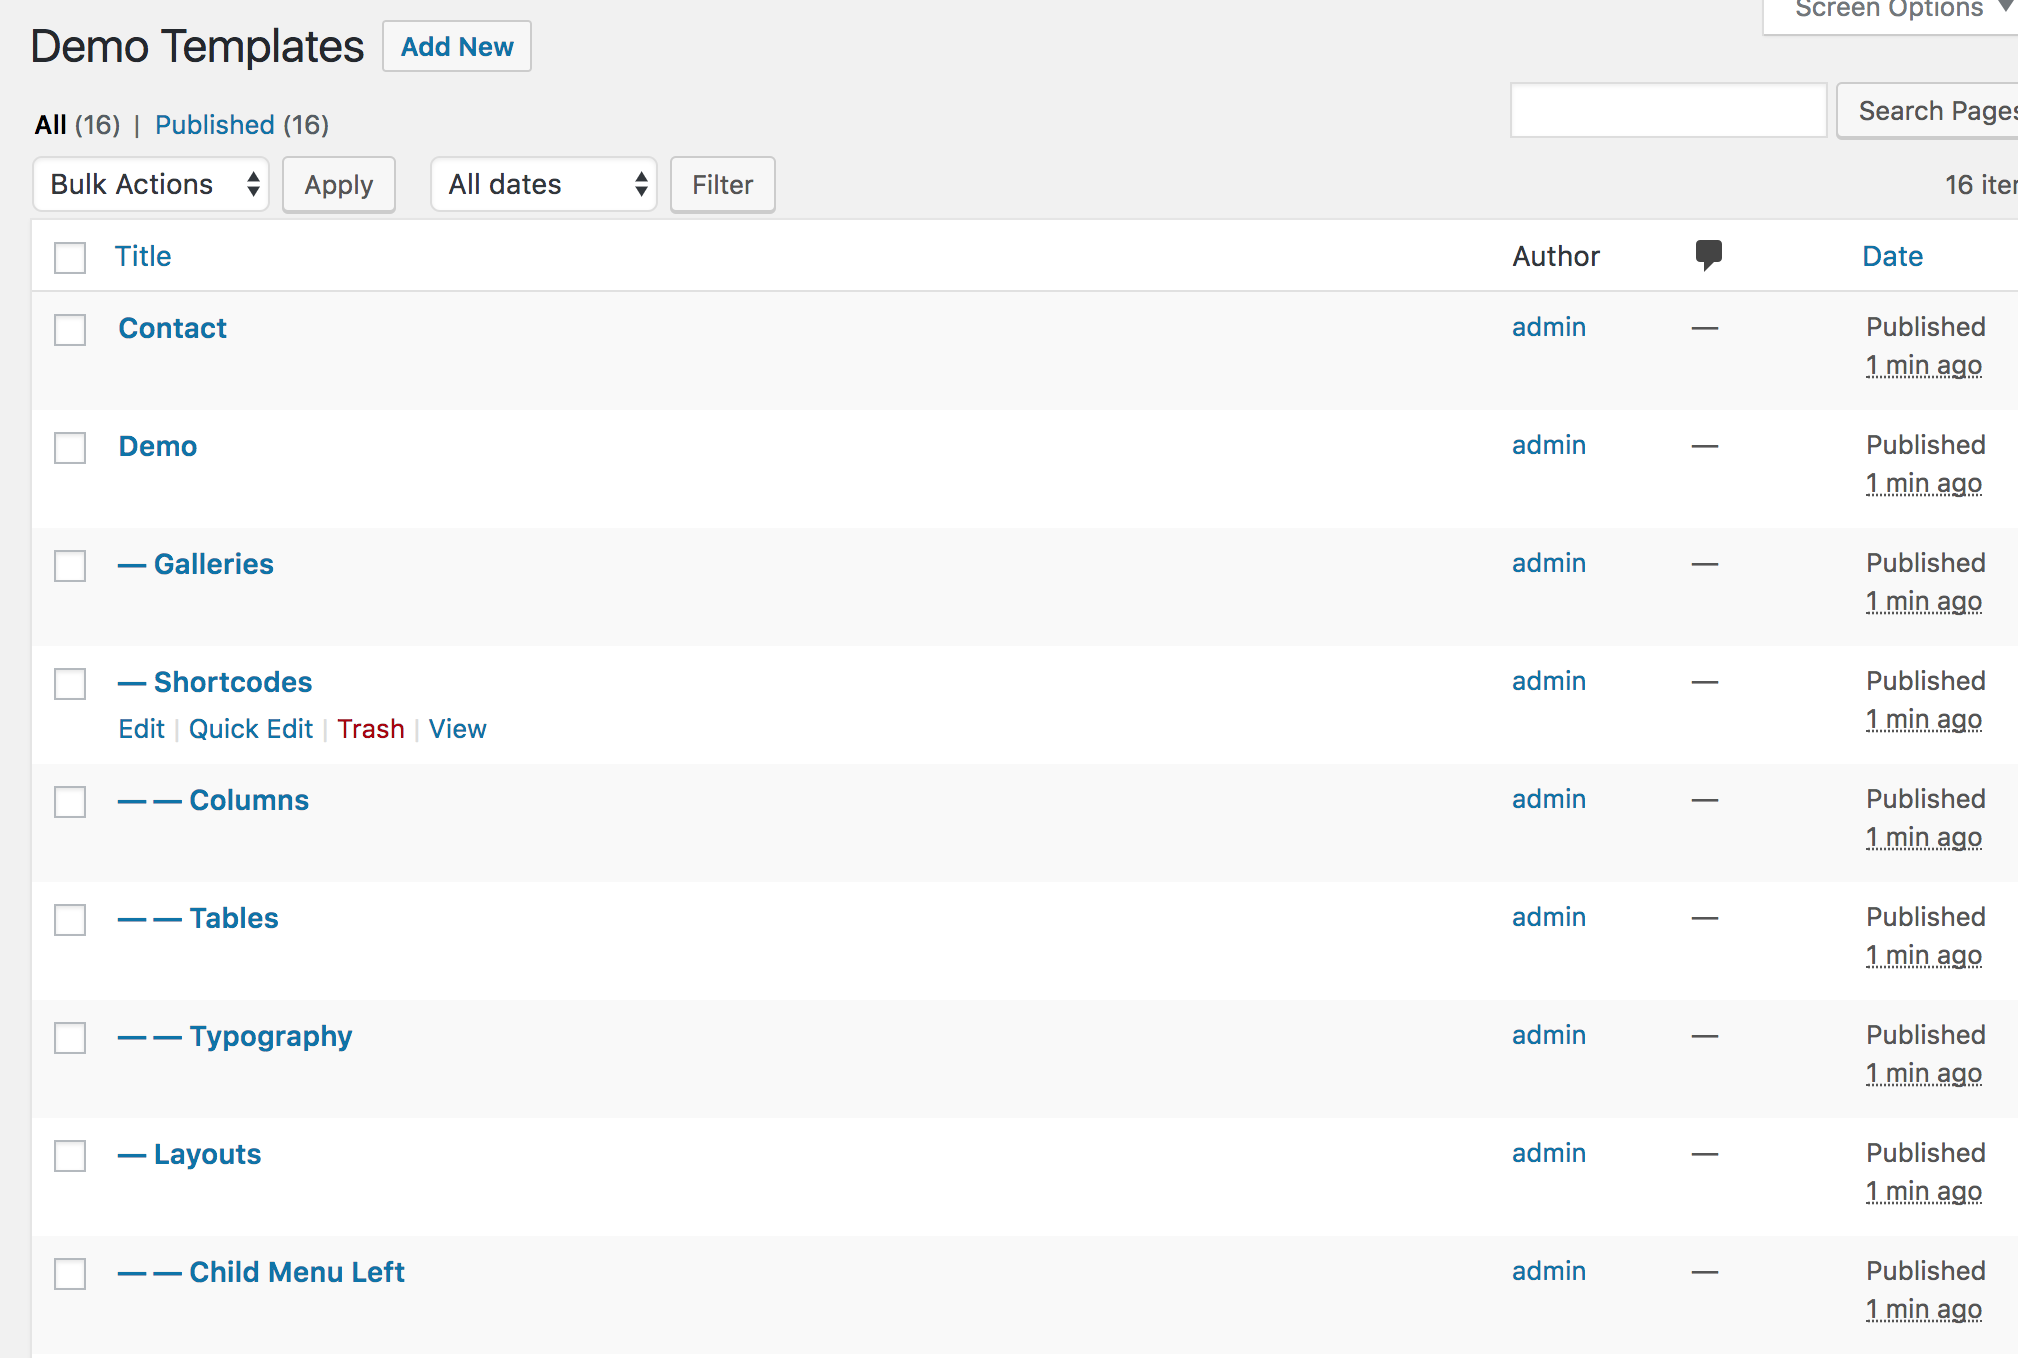2018x1358 pixels.
Task: Click View link for Shortcodes page
Action: pos(458,729)
